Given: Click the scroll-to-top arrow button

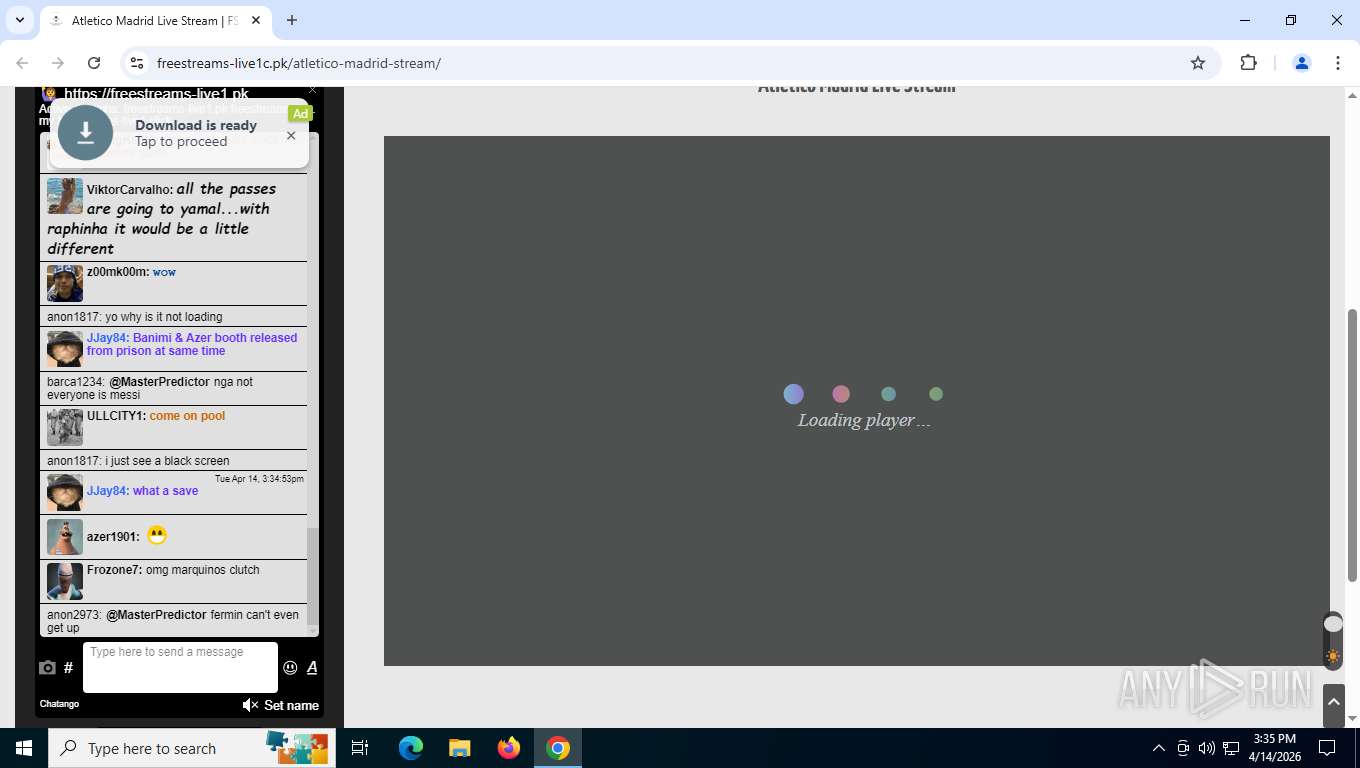Looking at the screenshot, I should coord(1333,703).
